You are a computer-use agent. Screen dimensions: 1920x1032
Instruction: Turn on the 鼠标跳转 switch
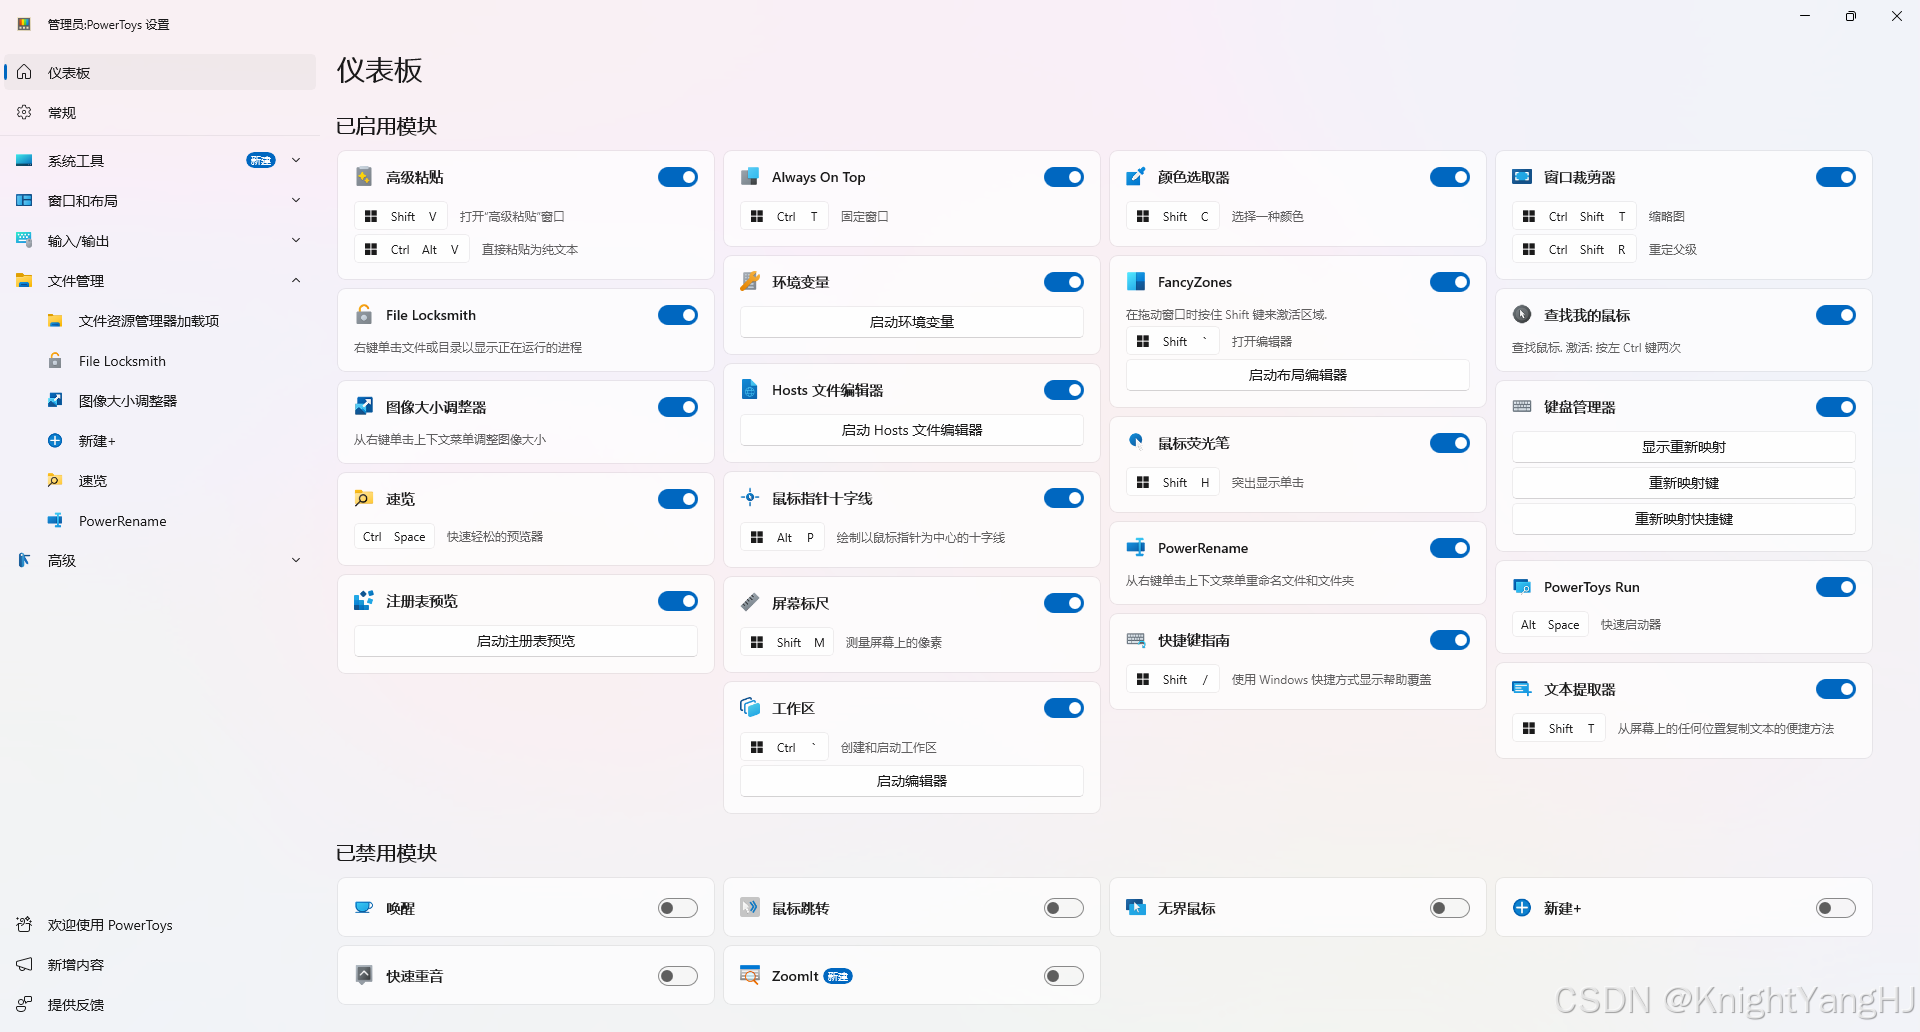pos(1064,908)
